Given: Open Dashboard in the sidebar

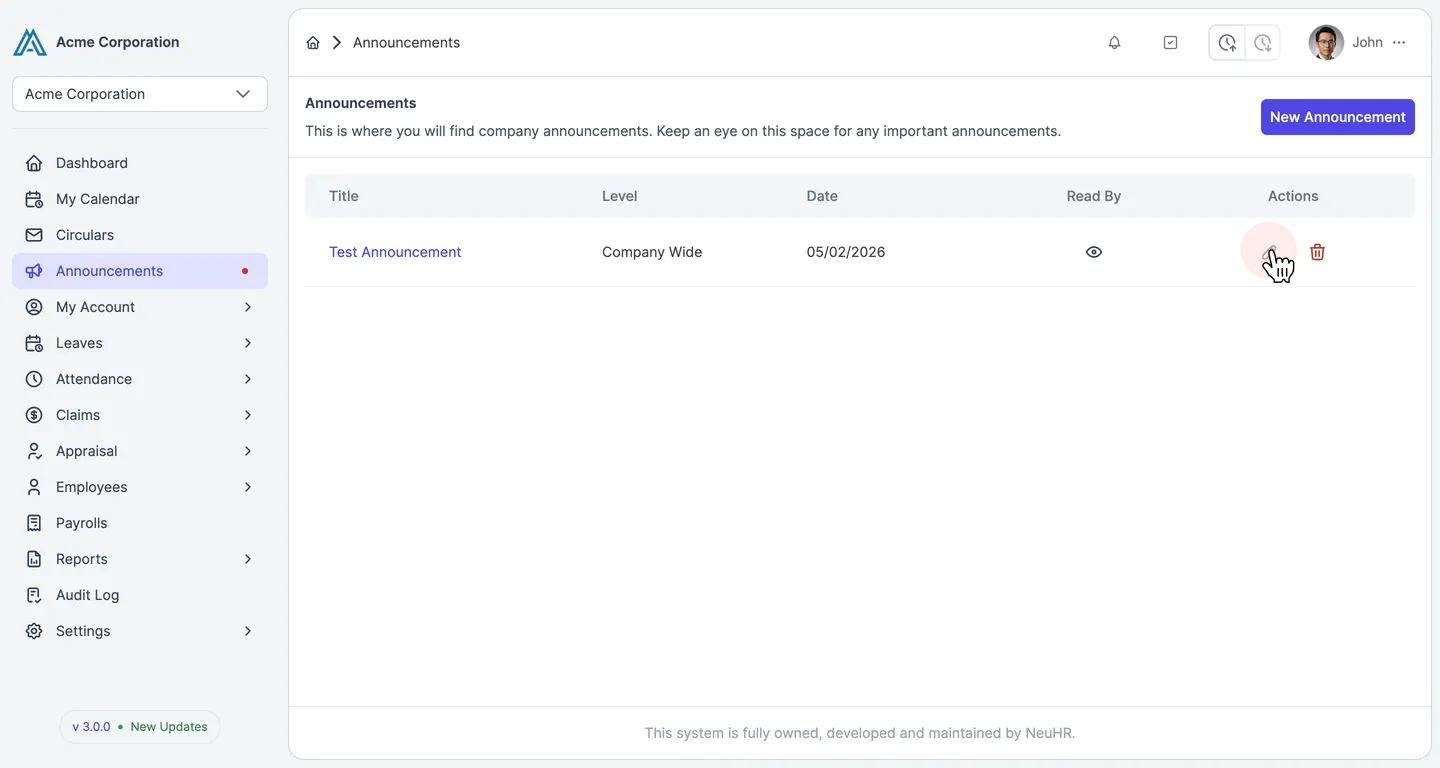Looking at the screenshot, I should pos(140,163).
